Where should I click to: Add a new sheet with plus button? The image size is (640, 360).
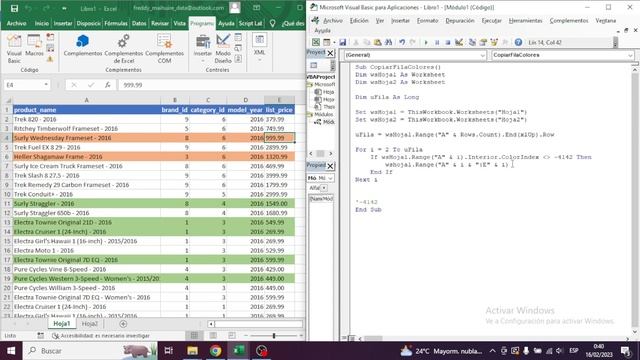point(123,324)
